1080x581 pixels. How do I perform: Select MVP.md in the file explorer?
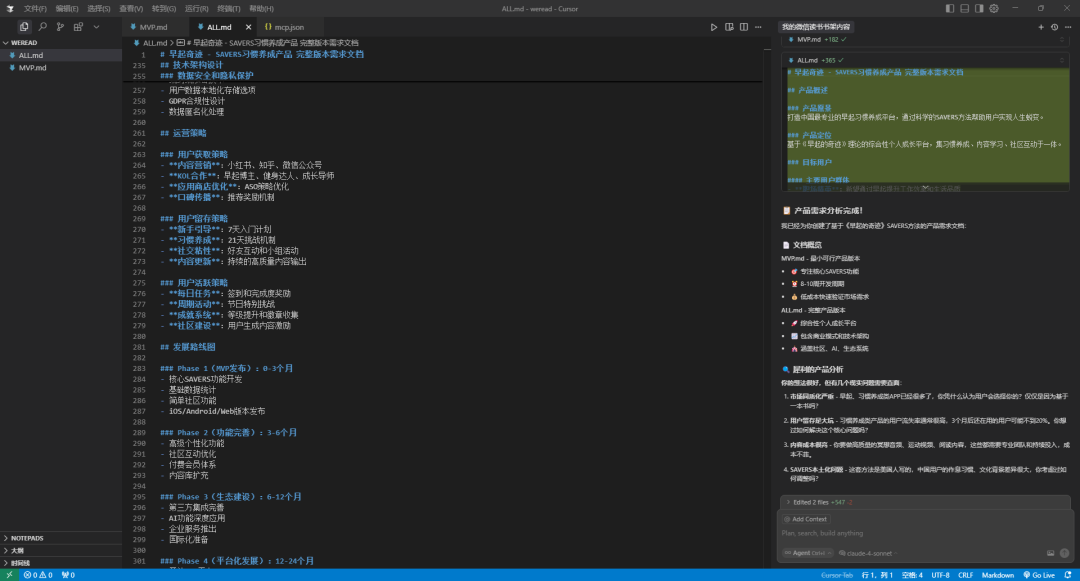coord(61,67)
